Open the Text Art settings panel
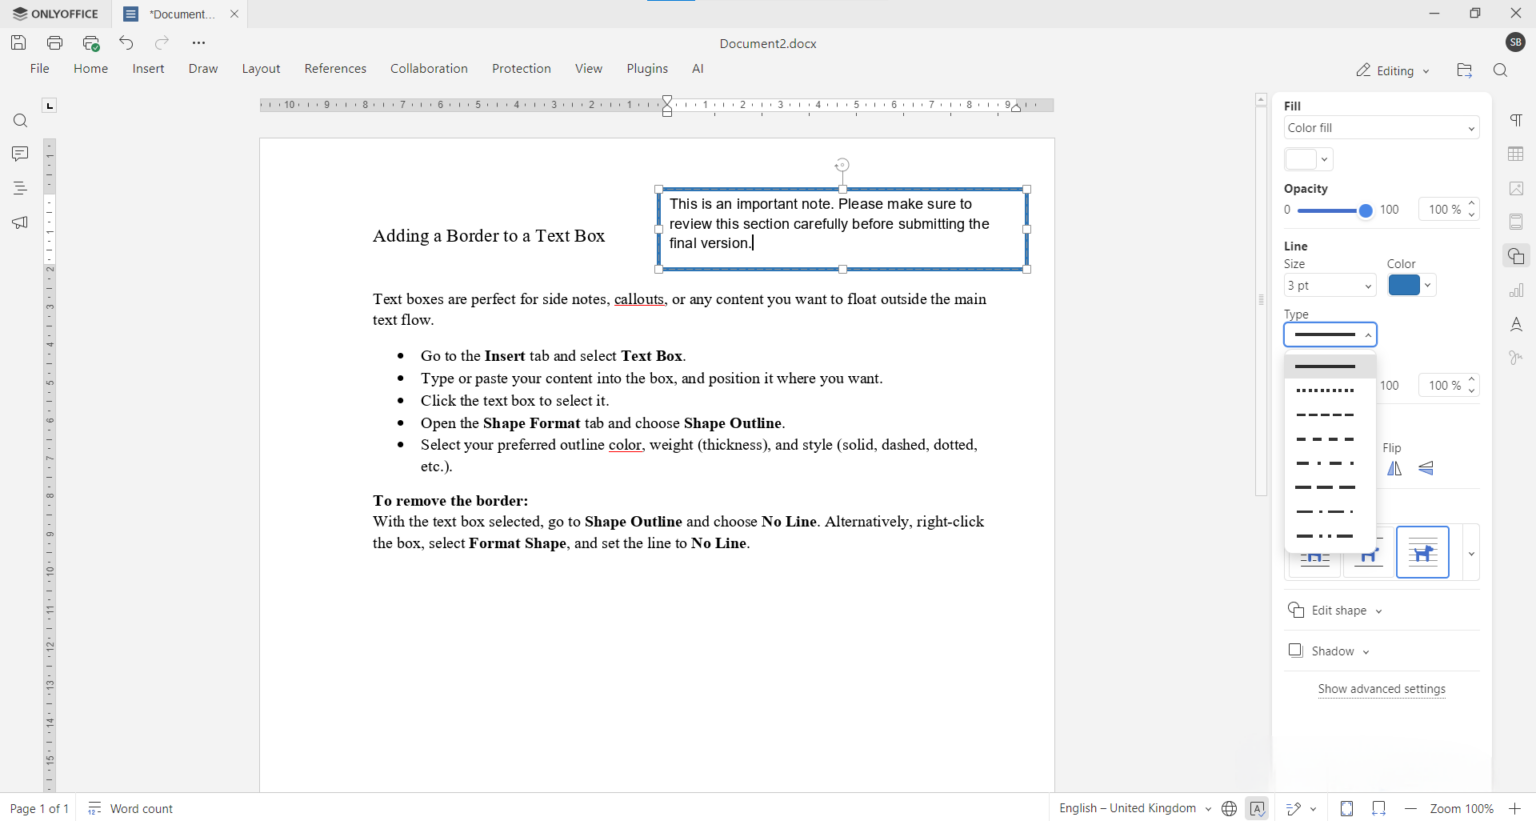 pyautogui.click(x=1516, y=324)
